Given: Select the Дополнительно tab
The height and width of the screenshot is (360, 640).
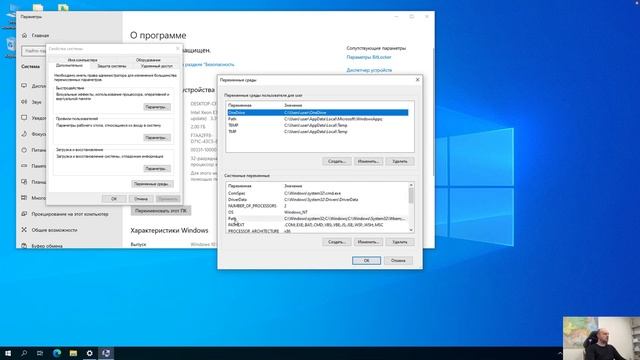Looking at the screenshot, I should coord(69,65).
